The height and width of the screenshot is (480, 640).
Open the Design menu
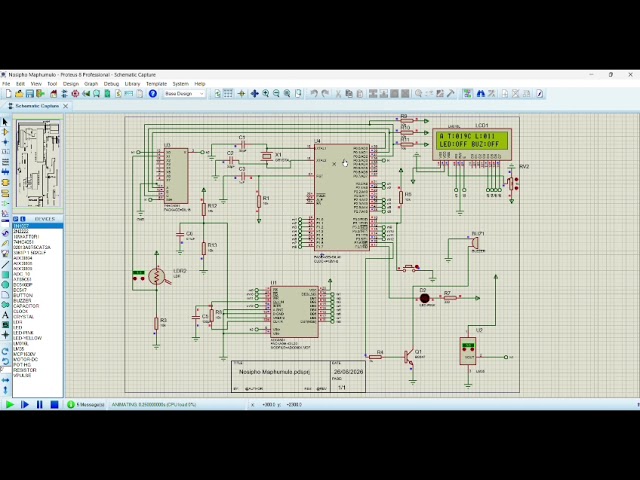pyautogui.click(x=71, y=84)
